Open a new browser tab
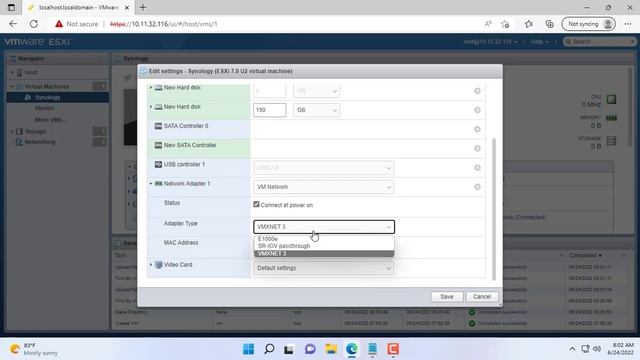 click(143, 7)
